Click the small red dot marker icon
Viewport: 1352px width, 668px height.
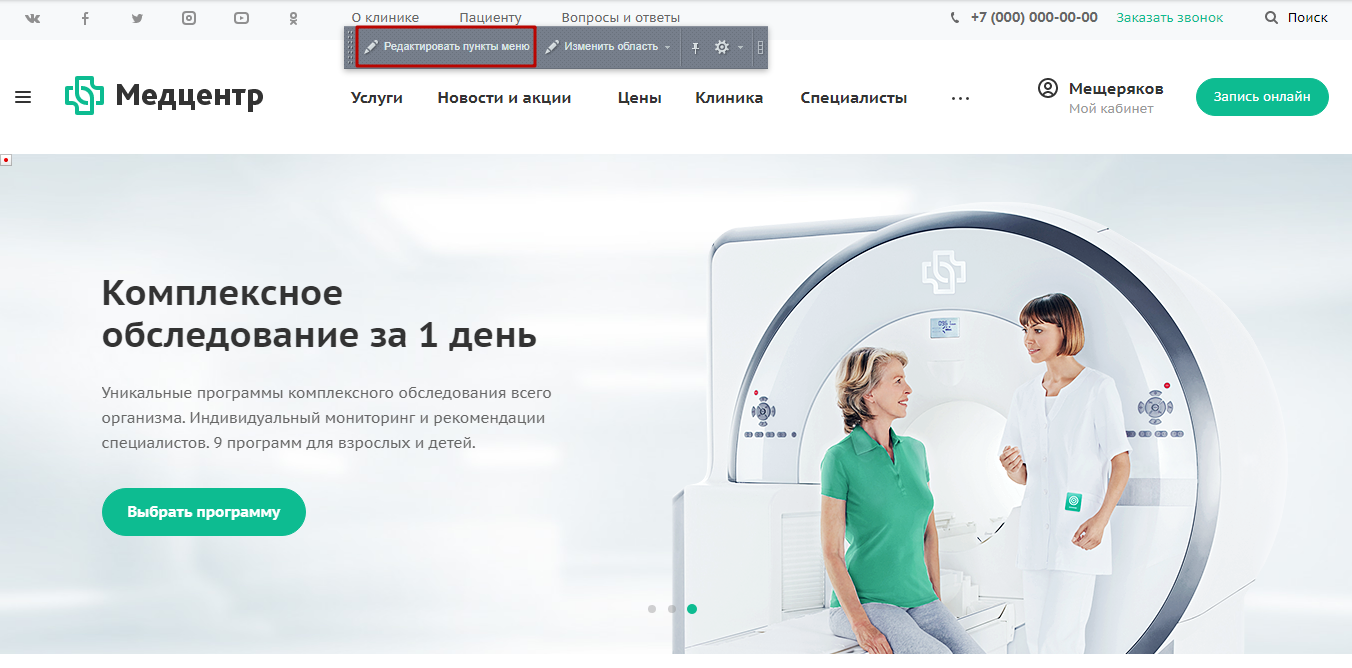pos(6,160)
